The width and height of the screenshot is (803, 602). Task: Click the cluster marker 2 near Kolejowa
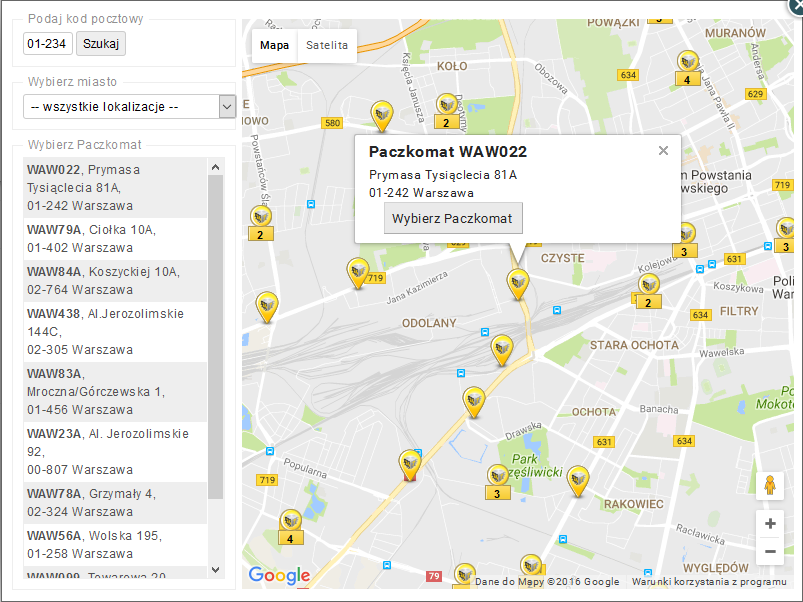click(648, 291)
